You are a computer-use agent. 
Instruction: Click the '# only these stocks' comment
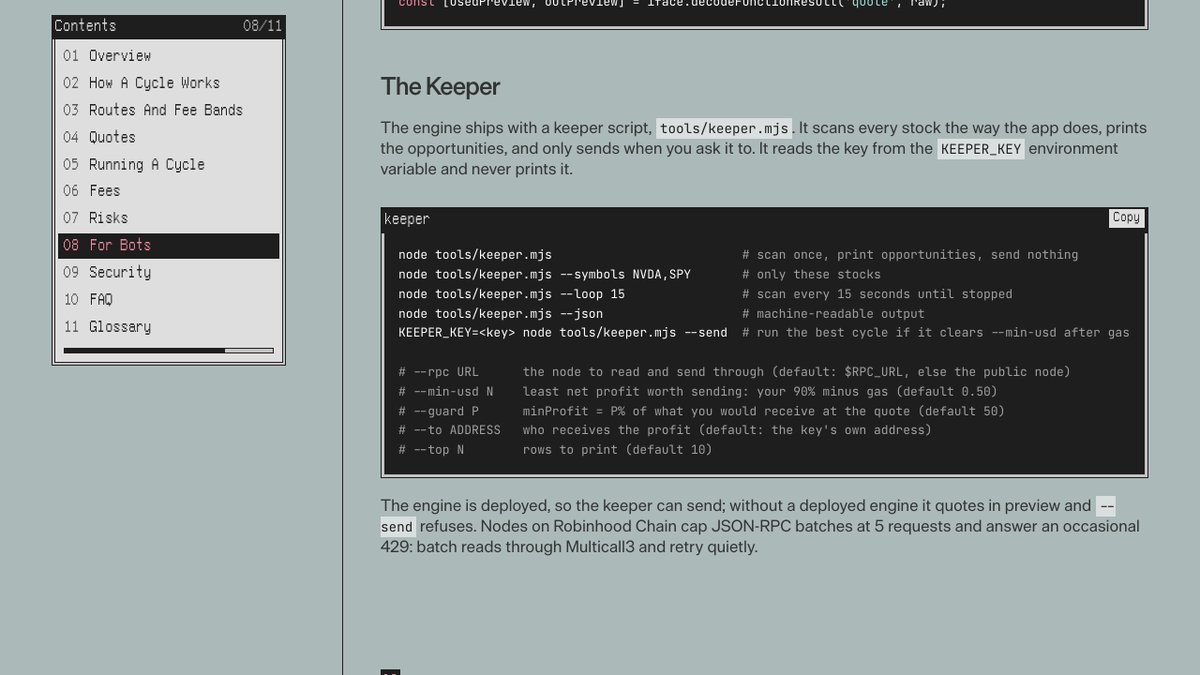point(811,274)
